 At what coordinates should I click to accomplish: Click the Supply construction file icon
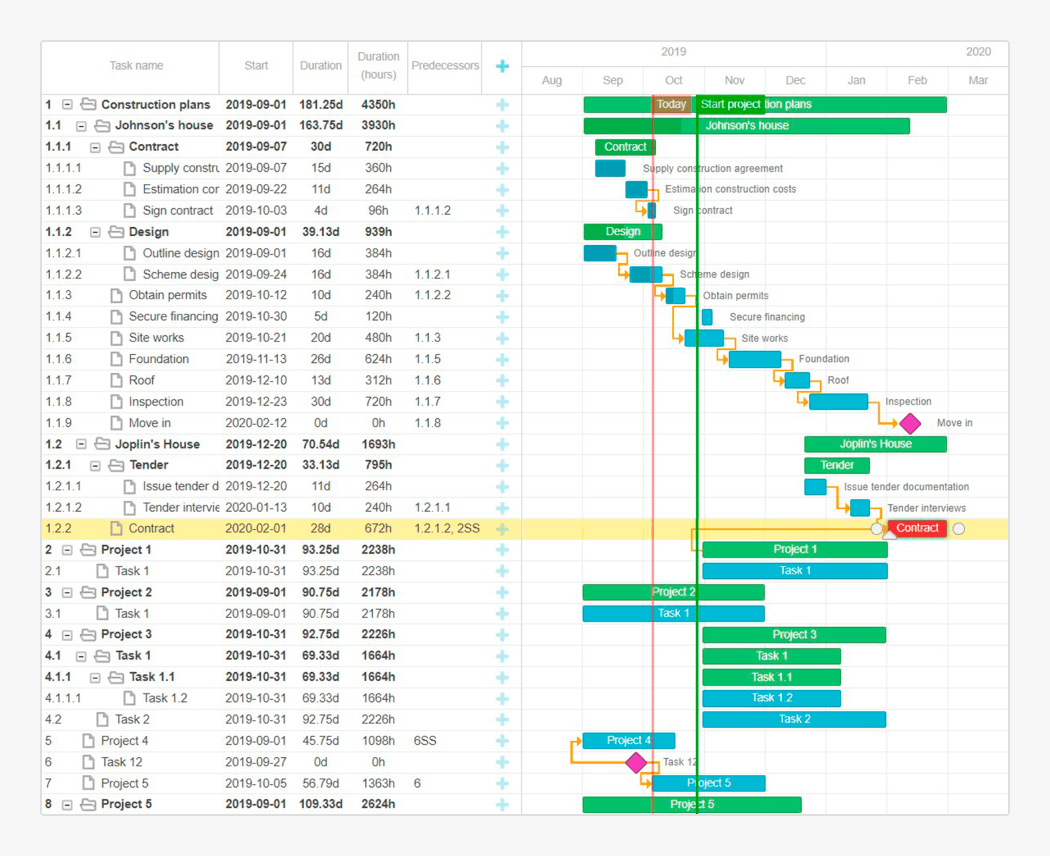tap(130, 168)
